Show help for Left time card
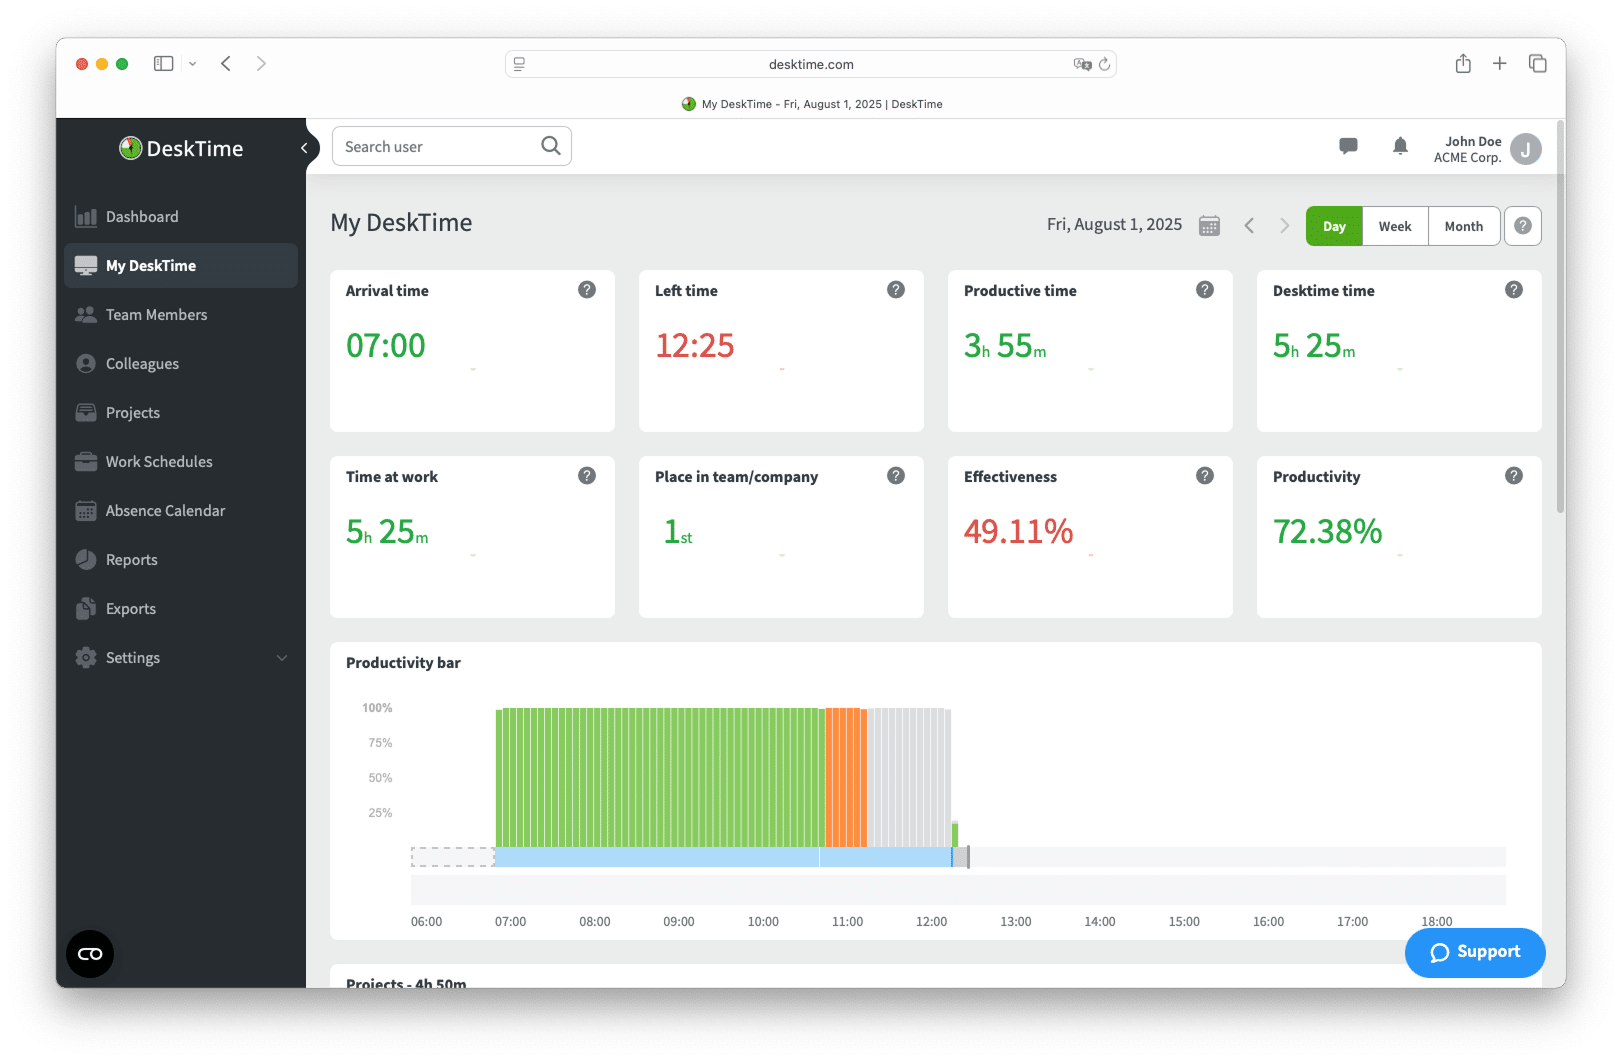This screenshot has width=1622, height=1062. pos(896,290)
